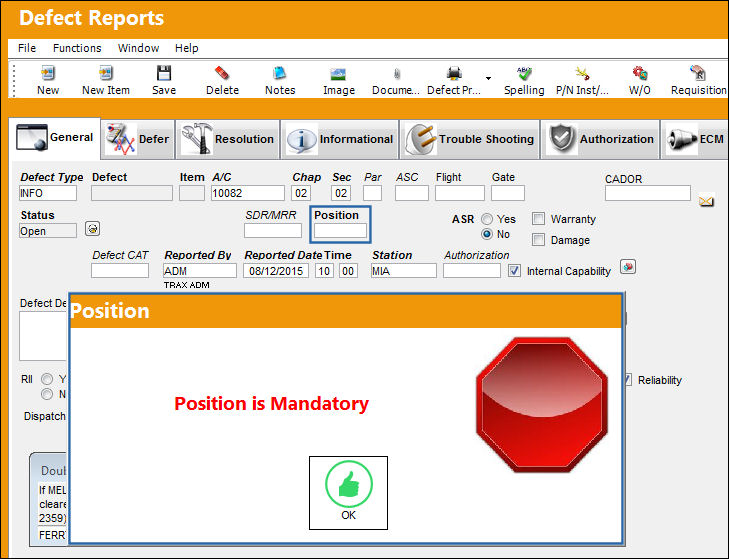
Task: Open the W/O toolbar icon
Action: (x=640, y=73)
